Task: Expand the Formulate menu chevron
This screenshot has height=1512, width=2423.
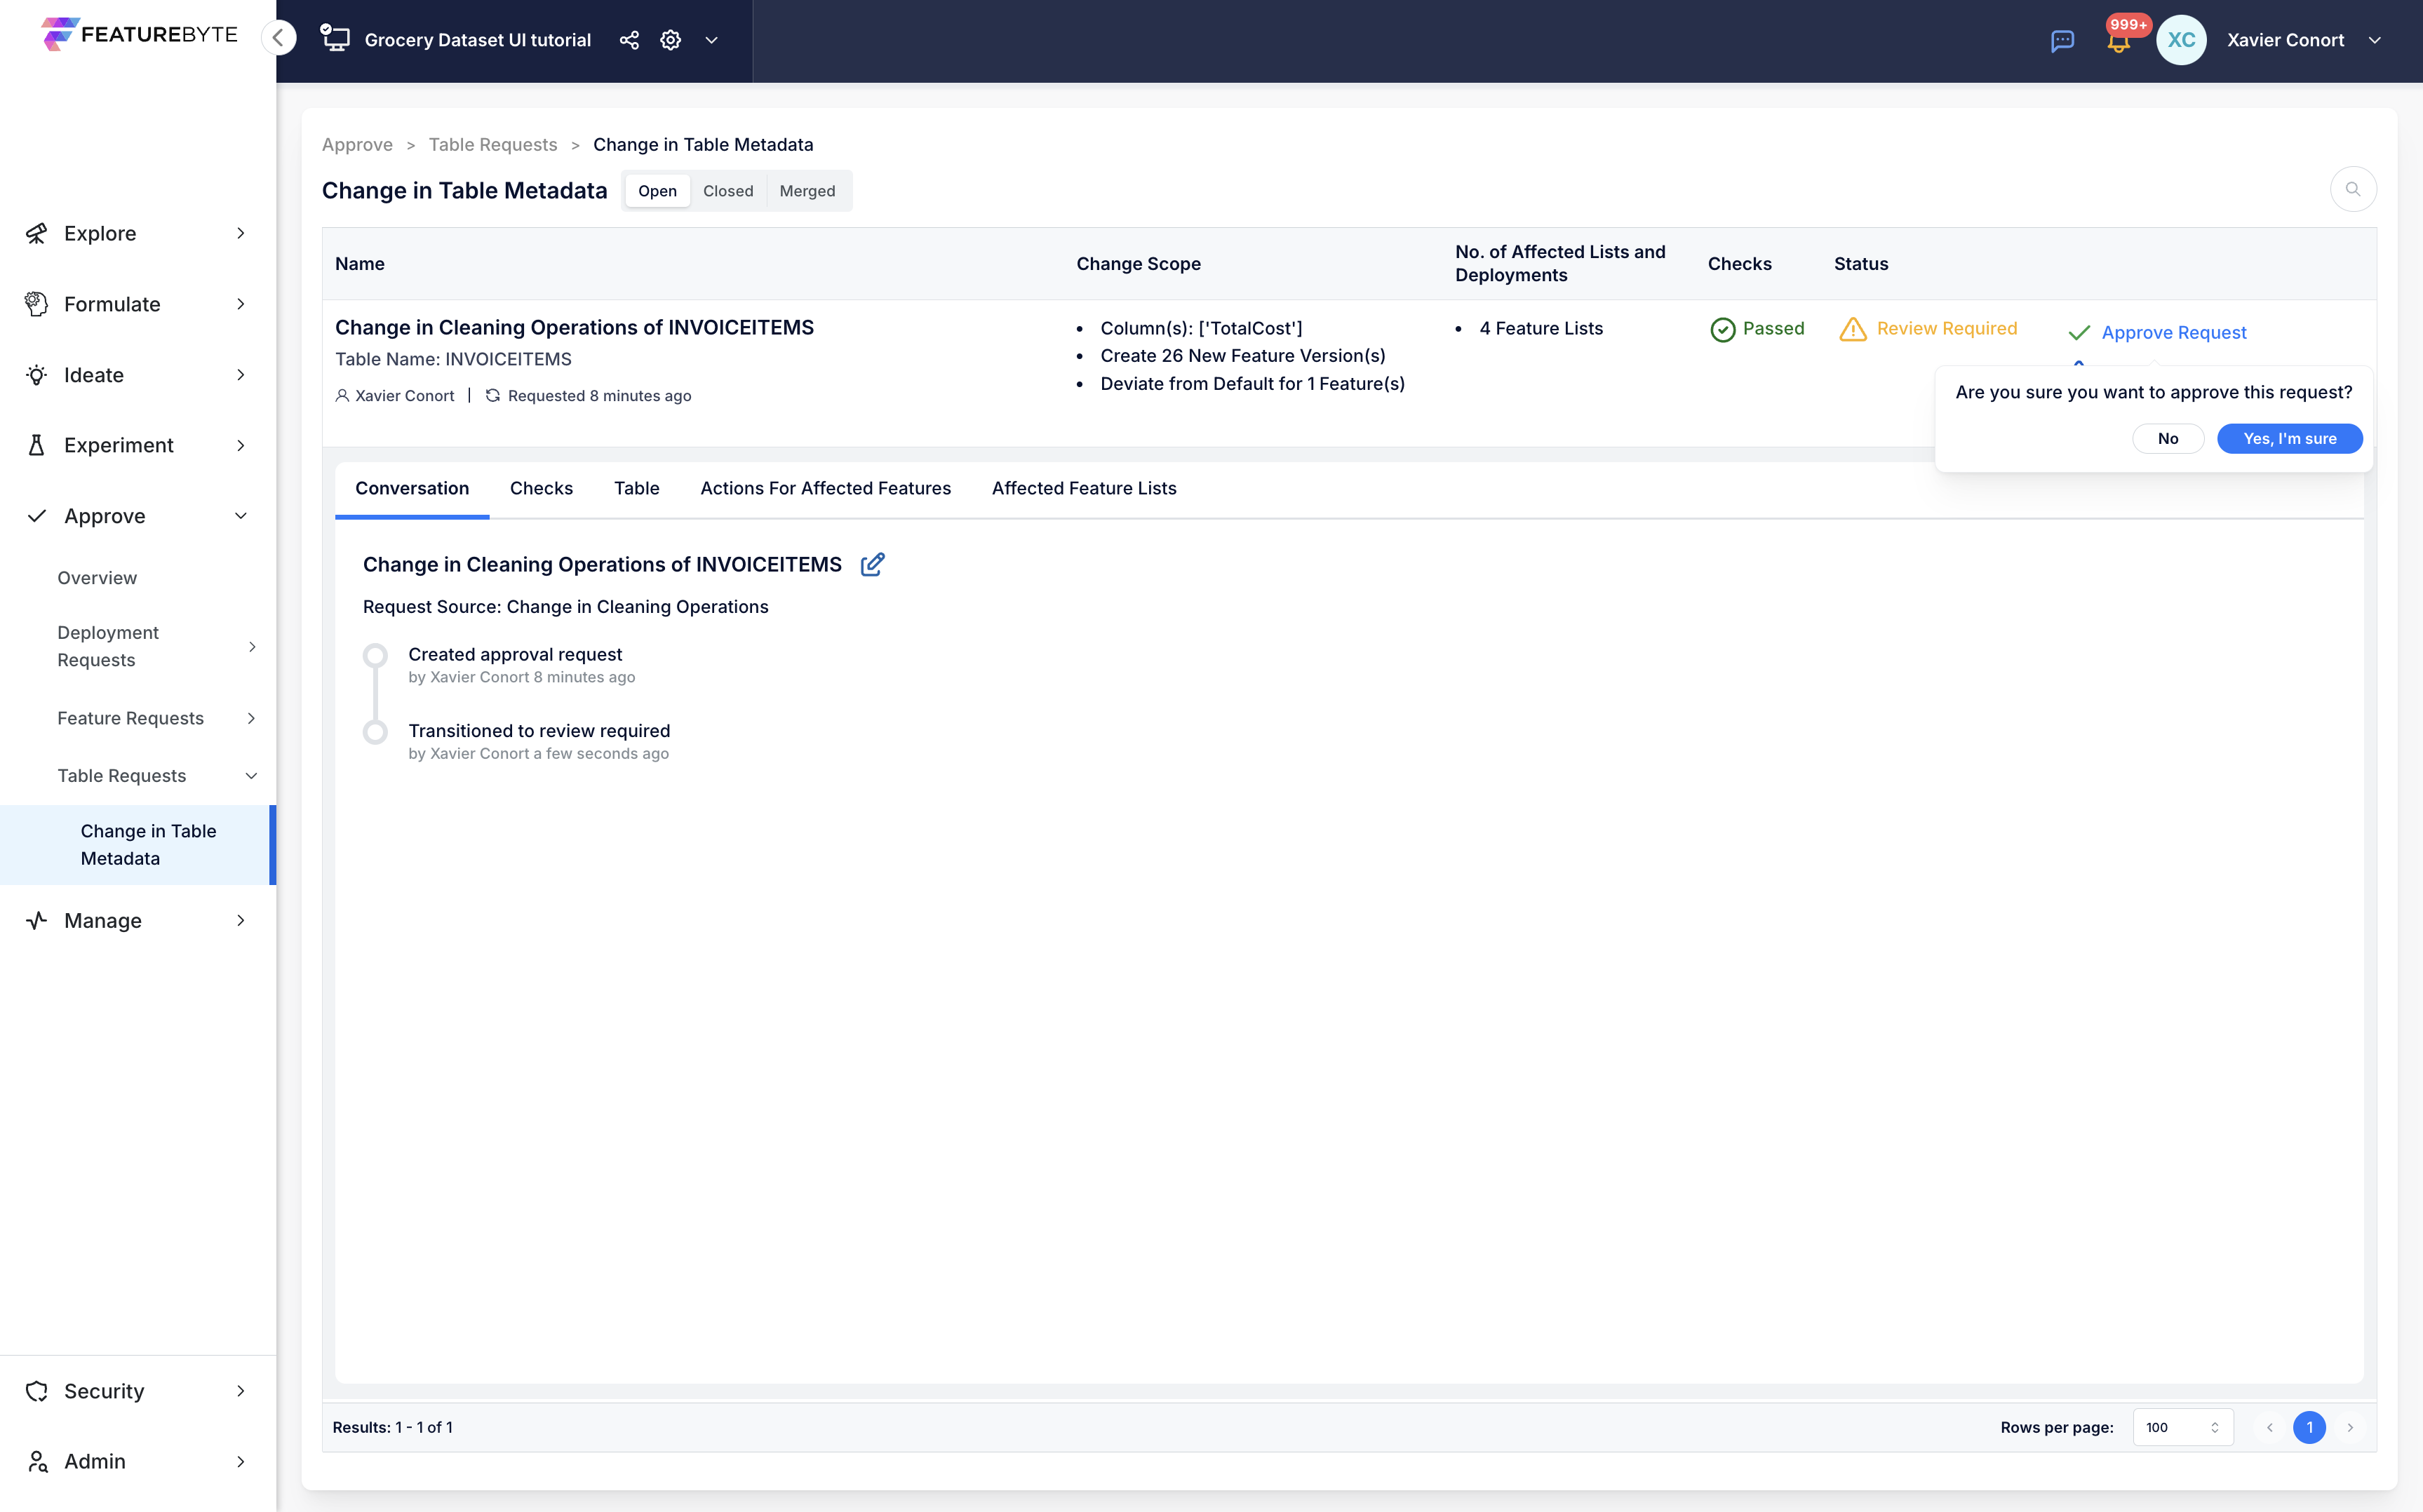Action: [x=241, y=304]
